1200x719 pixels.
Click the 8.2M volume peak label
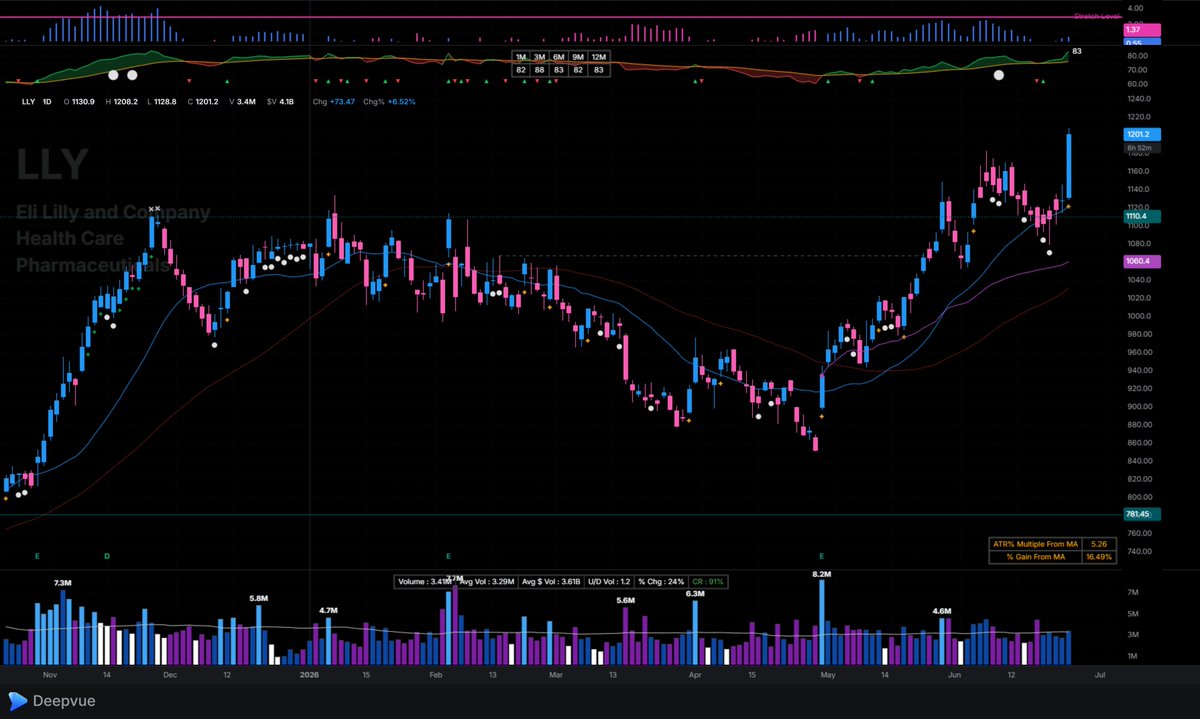pyautogui.click(x=823, y=575)
